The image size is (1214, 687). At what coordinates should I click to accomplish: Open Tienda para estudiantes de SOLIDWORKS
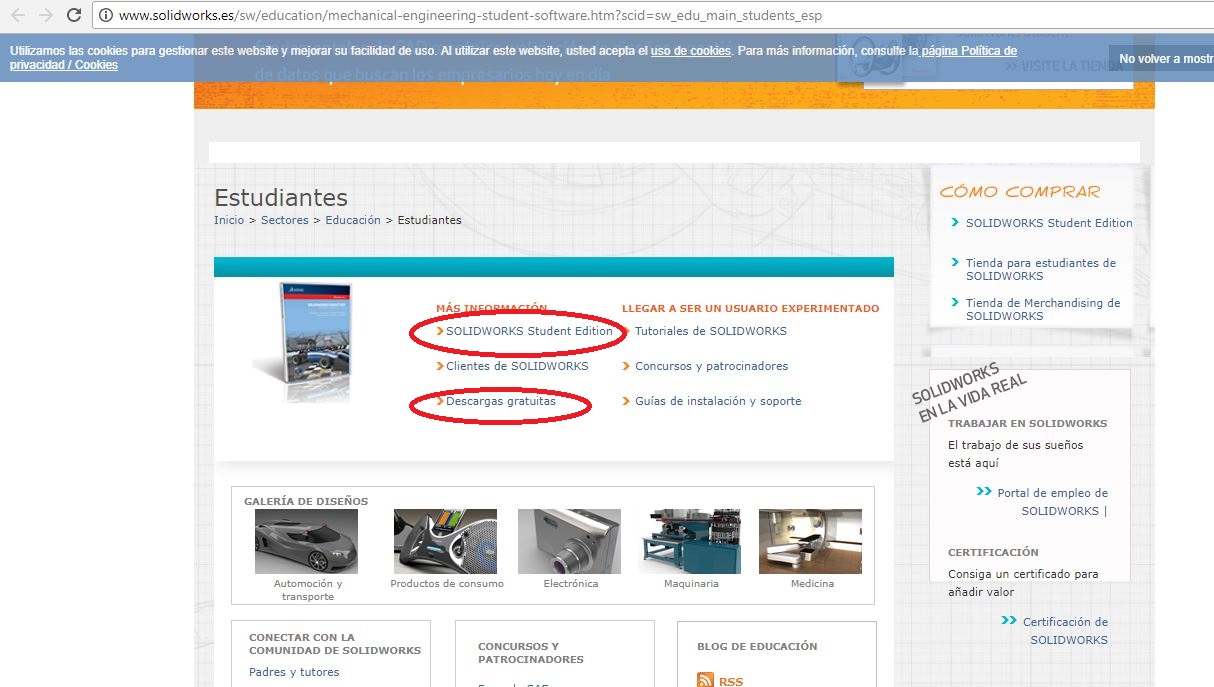pyautogui.click(x=1041, y=269)
